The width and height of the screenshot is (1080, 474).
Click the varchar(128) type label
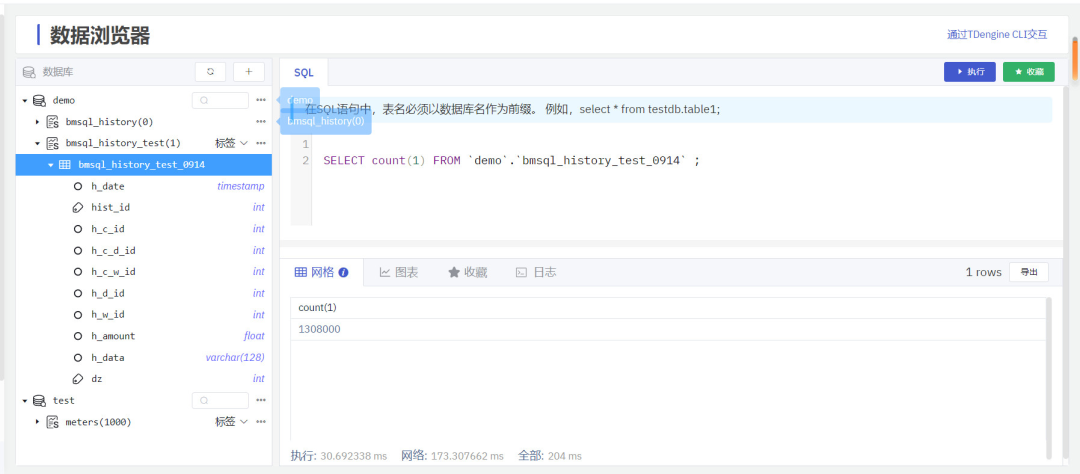click(x=235, y=358)
